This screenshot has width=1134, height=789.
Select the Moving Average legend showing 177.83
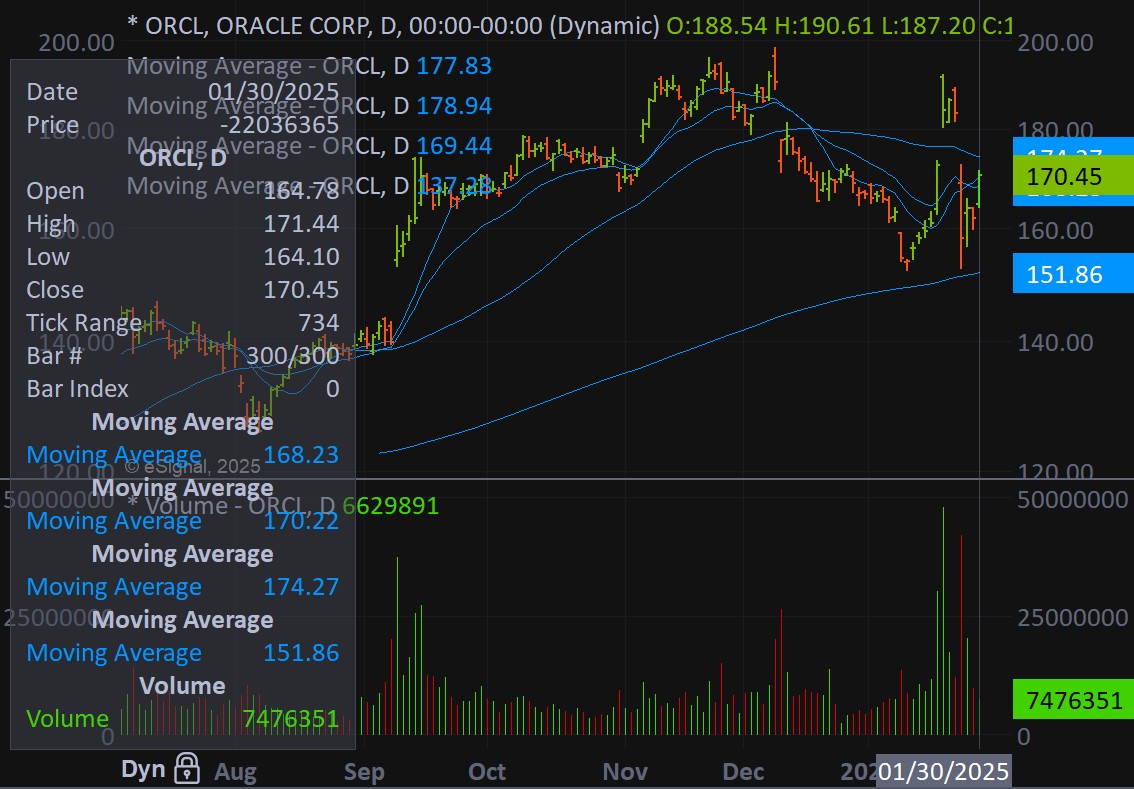309,66
